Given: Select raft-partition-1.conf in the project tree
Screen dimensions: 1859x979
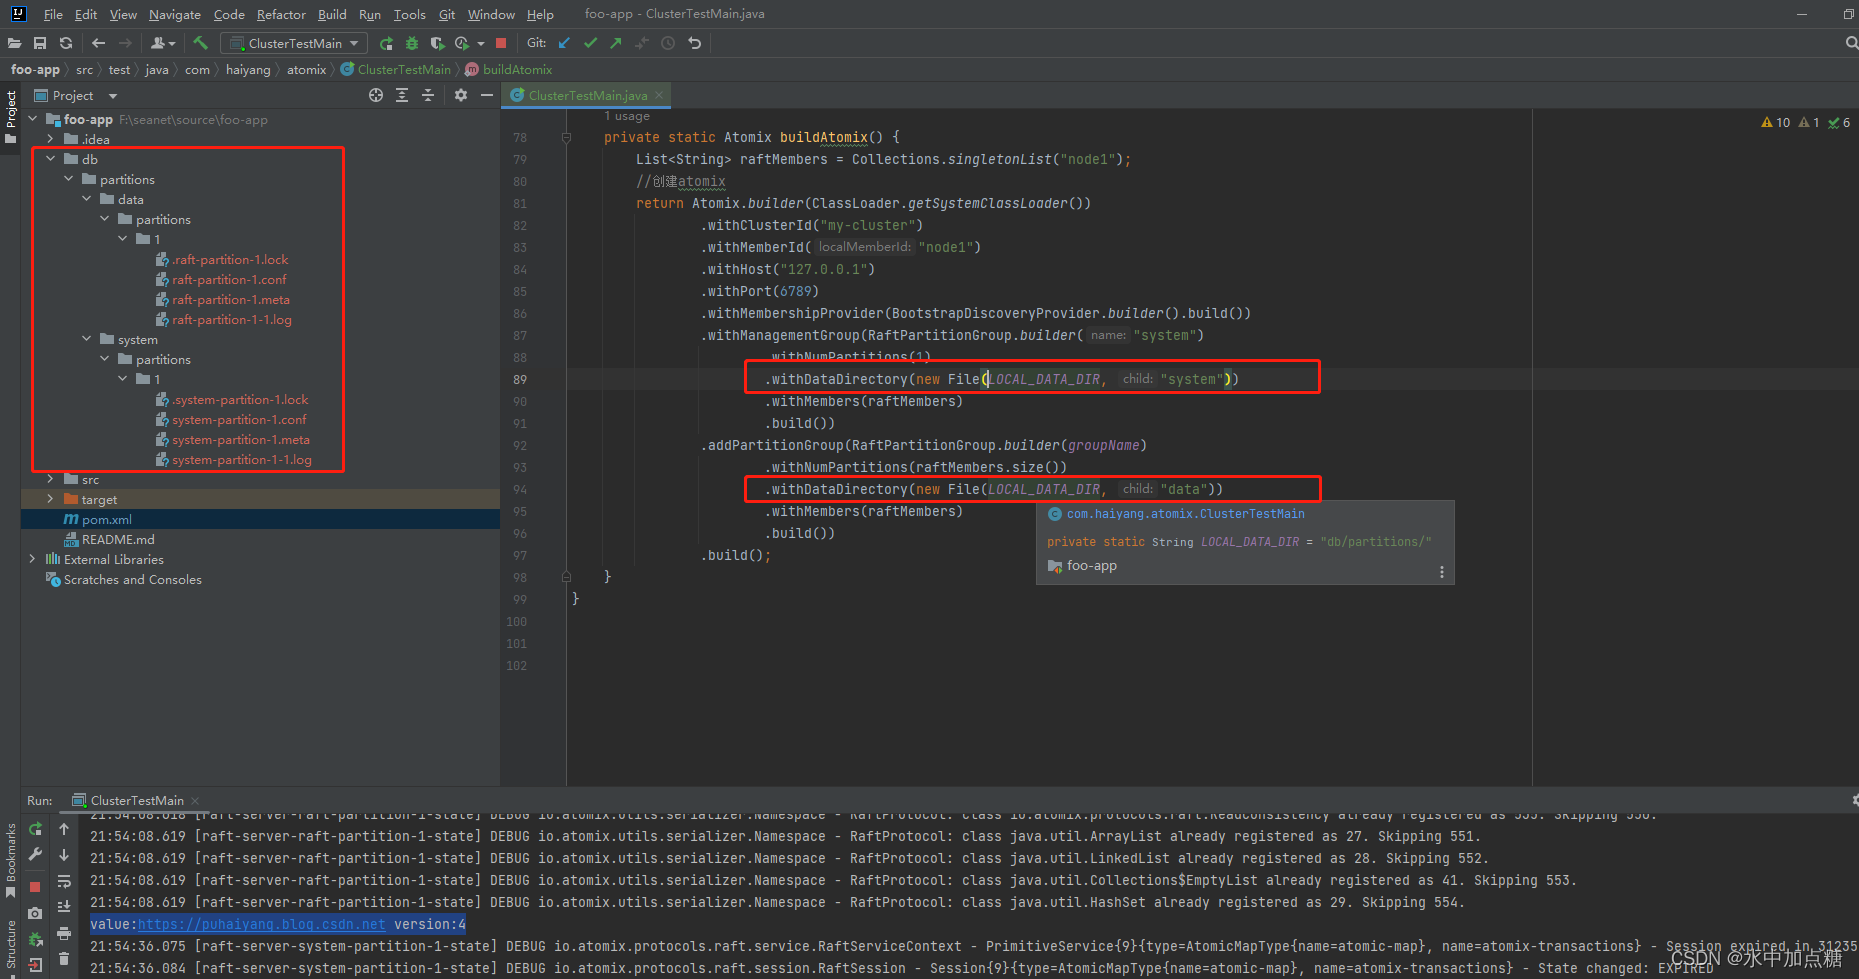Looking at the screenshot, I should click(229, 279).
